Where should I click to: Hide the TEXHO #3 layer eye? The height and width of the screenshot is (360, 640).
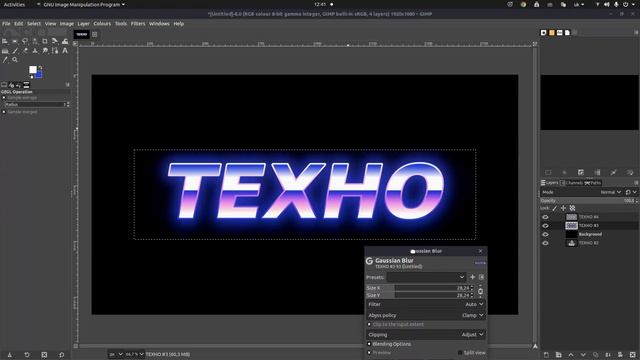[x=545, y=226]
